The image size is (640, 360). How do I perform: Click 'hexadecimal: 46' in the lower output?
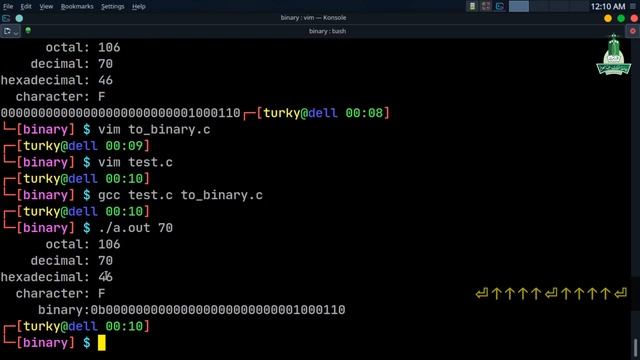tap(56, 277)
